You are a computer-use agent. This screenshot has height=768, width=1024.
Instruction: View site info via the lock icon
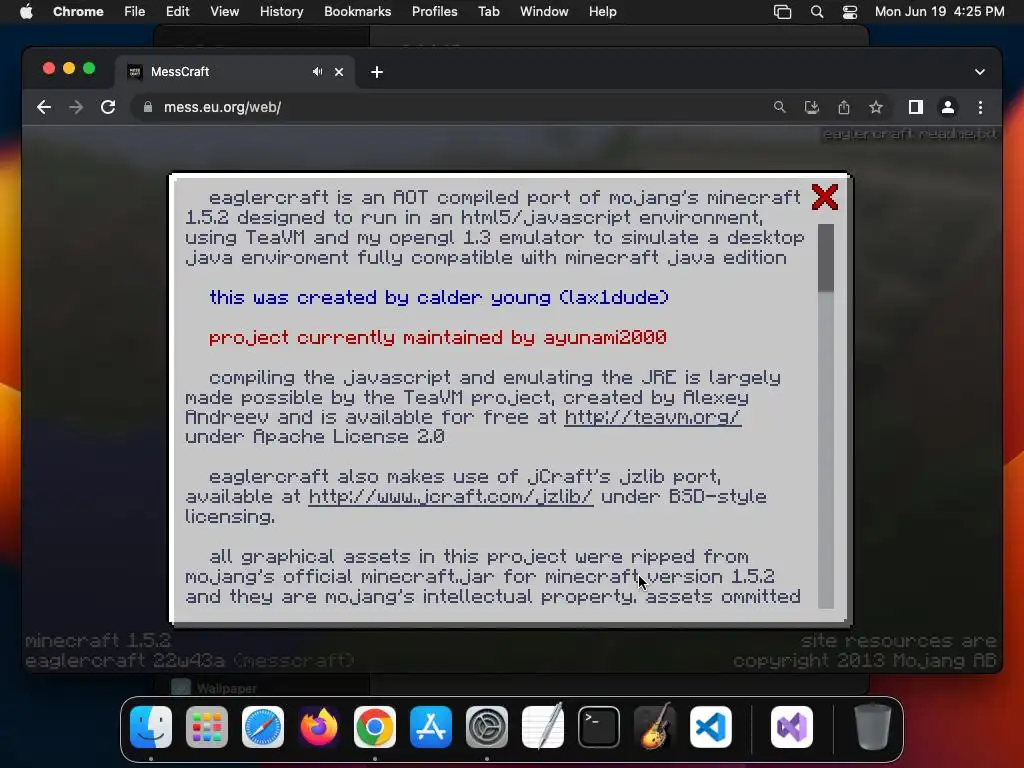tap(148, 107)
